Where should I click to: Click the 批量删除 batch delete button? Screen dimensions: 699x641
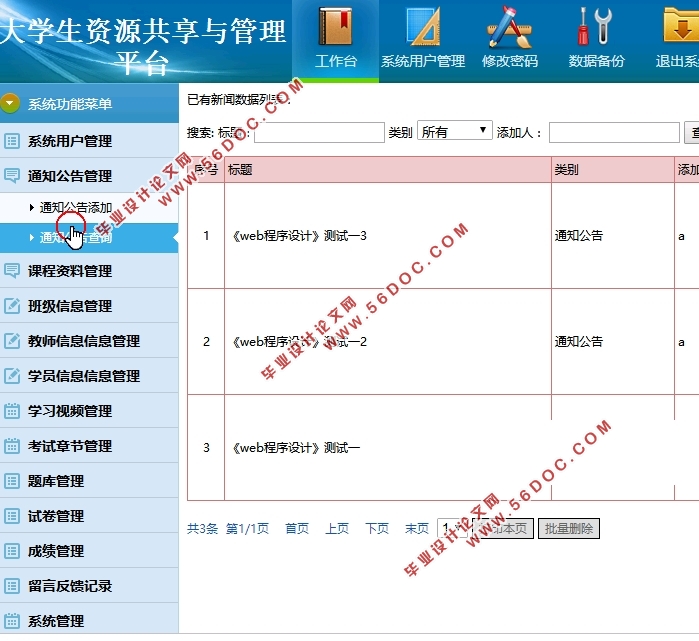click(x=569, y=528)
